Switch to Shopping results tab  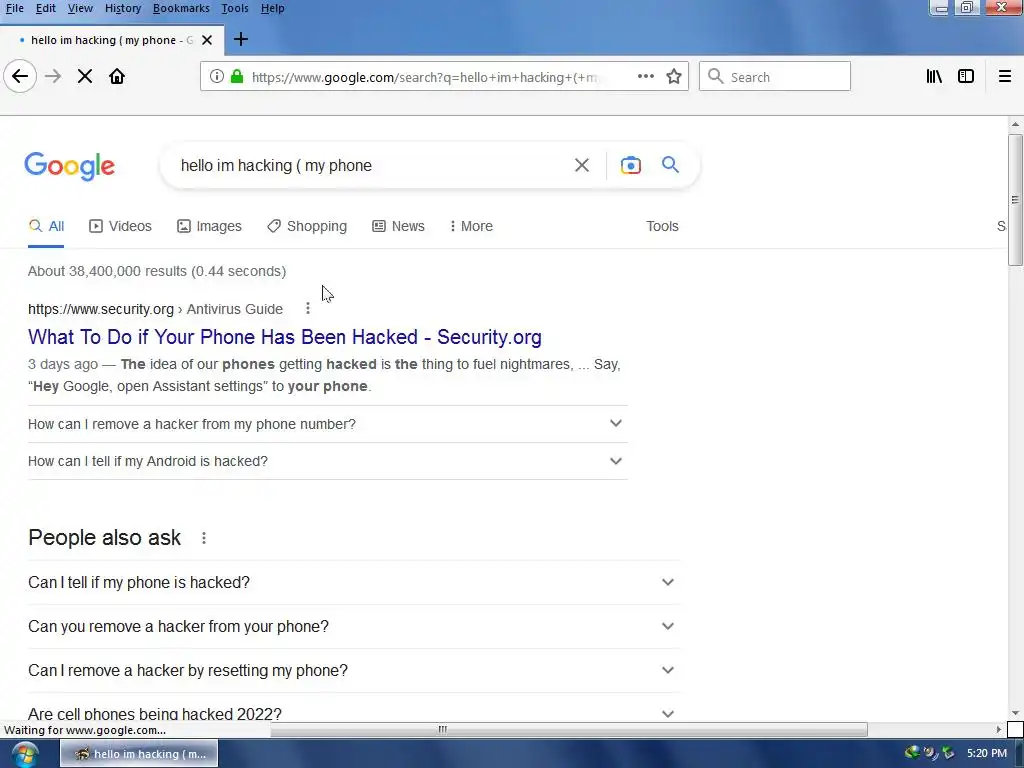pos(307,226)
